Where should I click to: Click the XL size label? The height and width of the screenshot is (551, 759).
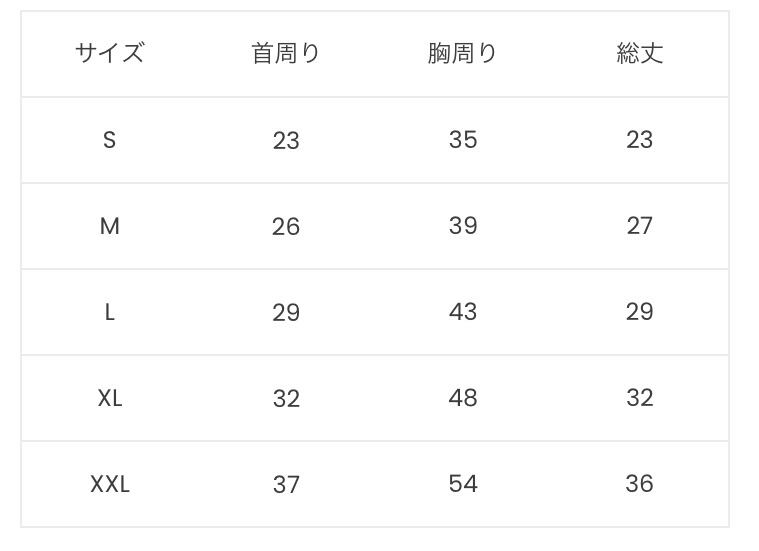pos(110,398)
